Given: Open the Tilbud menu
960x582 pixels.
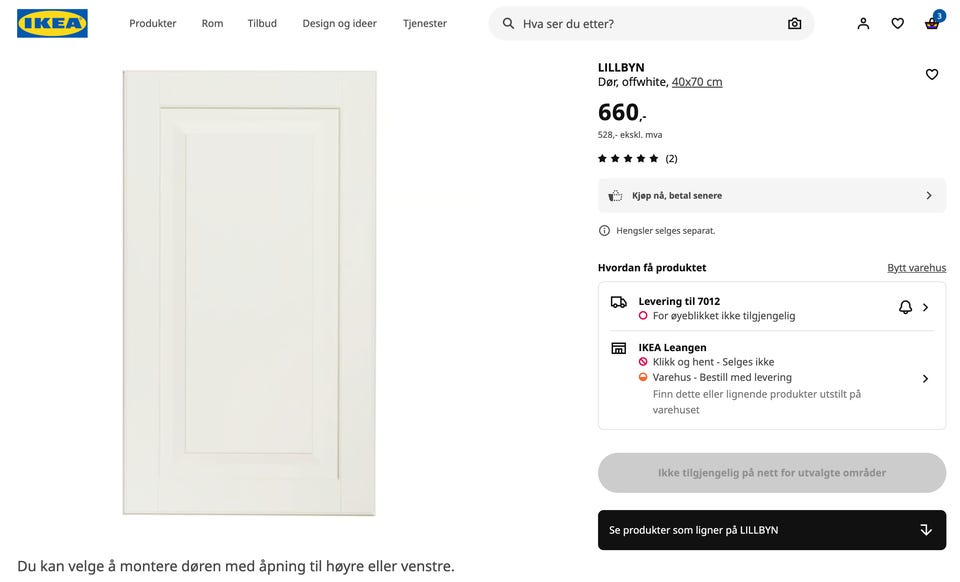Looking at the screenshot, I should point(262,23).
